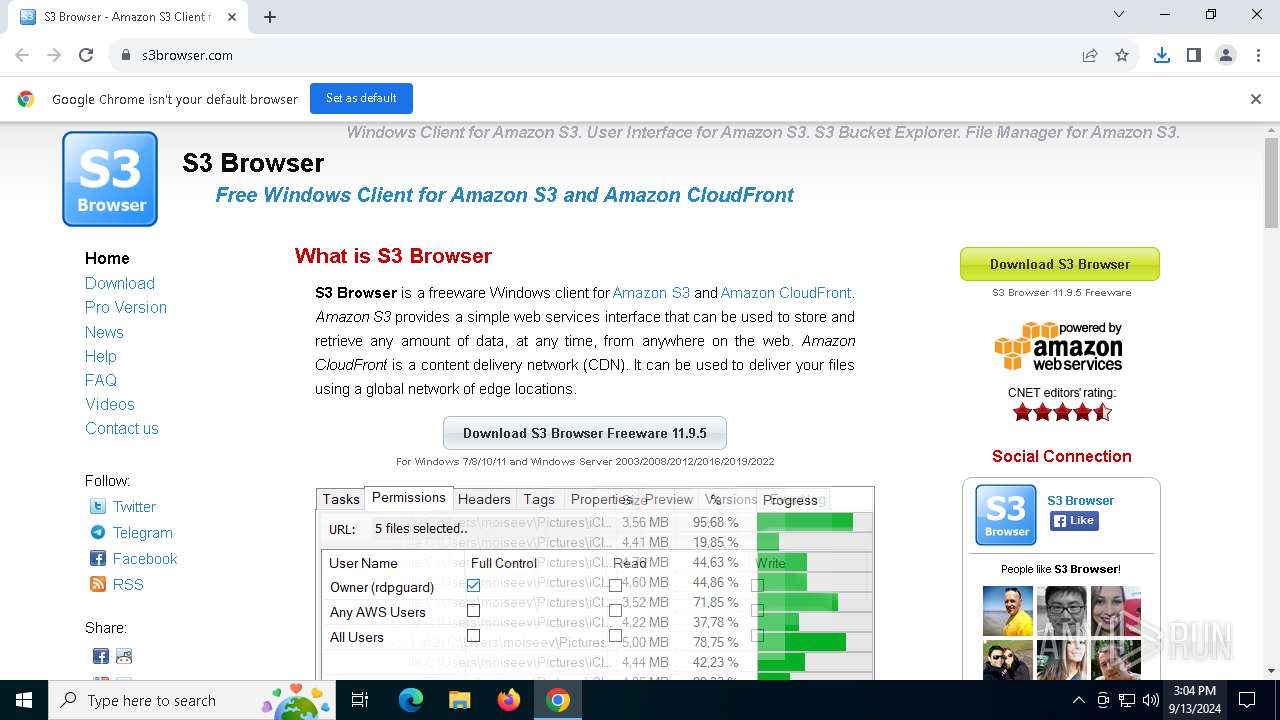Open the Amazon S3 hyperlink
Image resolution: width=1280 pixels, height=720 pixels.
(651, 293)
